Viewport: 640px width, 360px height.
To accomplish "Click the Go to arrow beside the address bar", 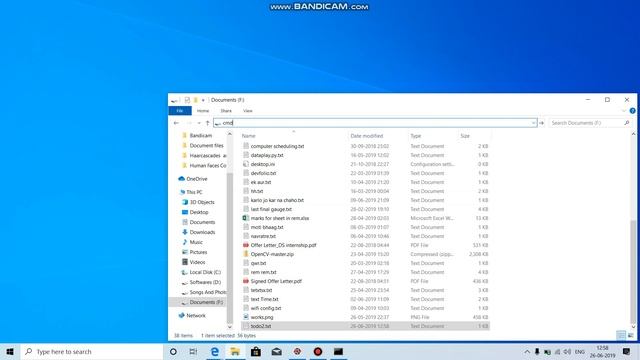I will 542,123.
